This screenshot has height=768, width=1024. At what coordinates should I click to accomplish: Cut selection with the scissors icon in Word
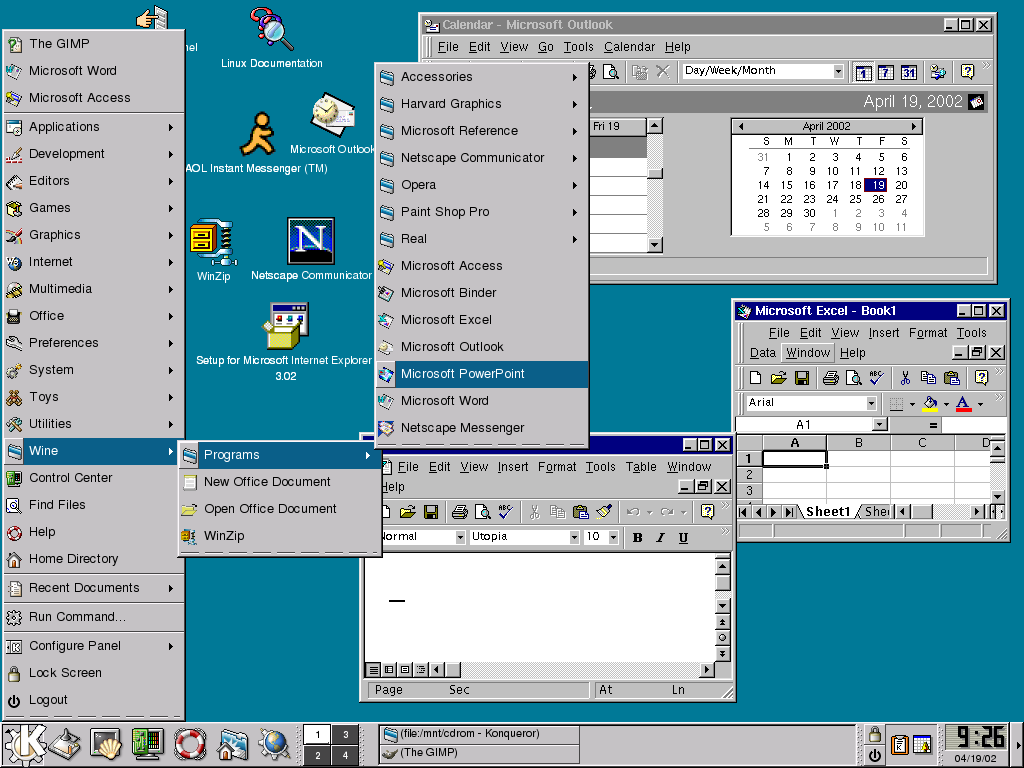coord(534,510)
